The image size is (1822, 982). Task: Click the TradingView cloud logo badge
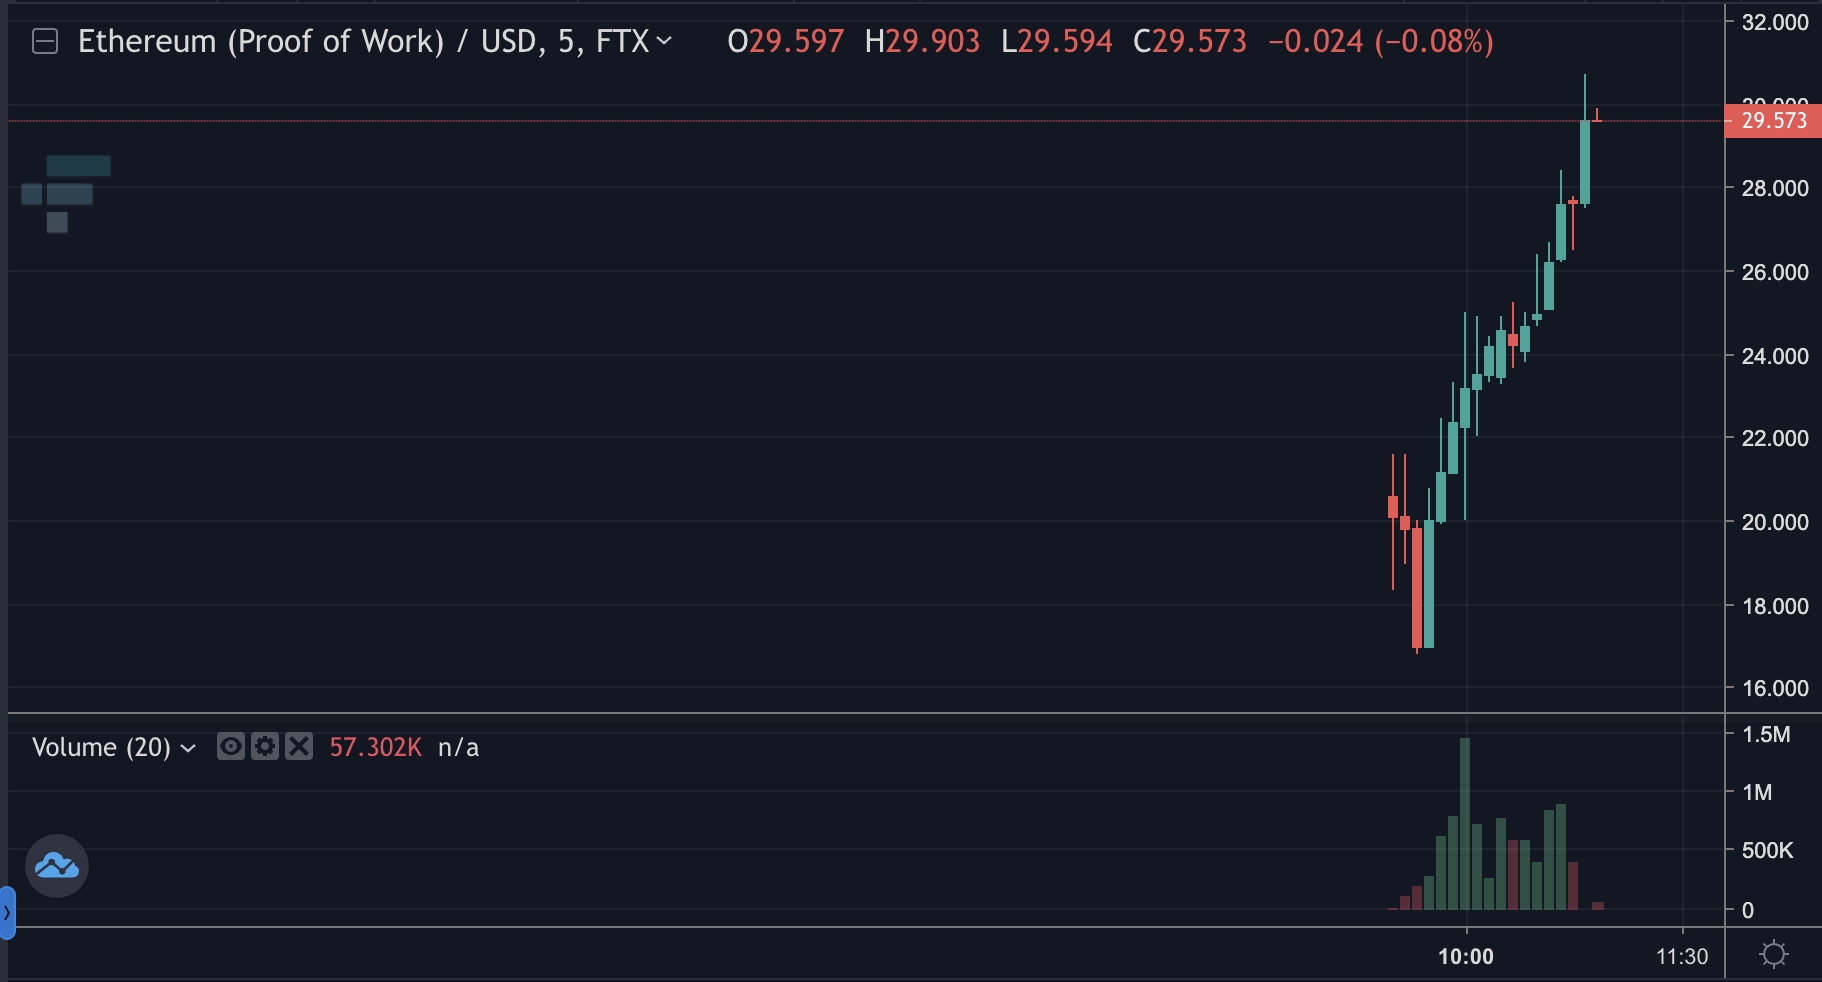[x=57, y=865]
